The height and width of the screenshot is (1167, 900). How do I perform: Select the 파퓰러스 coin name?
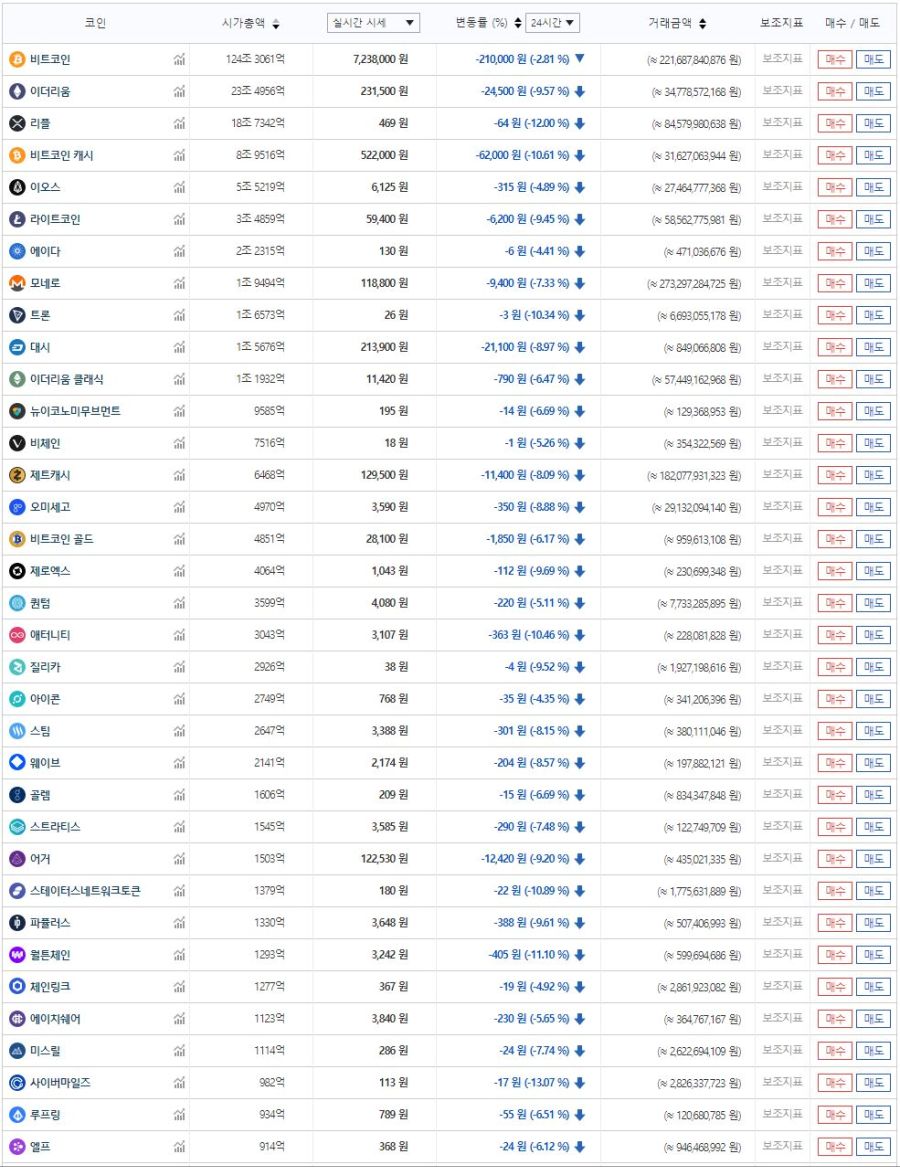(x=50, y=923)
